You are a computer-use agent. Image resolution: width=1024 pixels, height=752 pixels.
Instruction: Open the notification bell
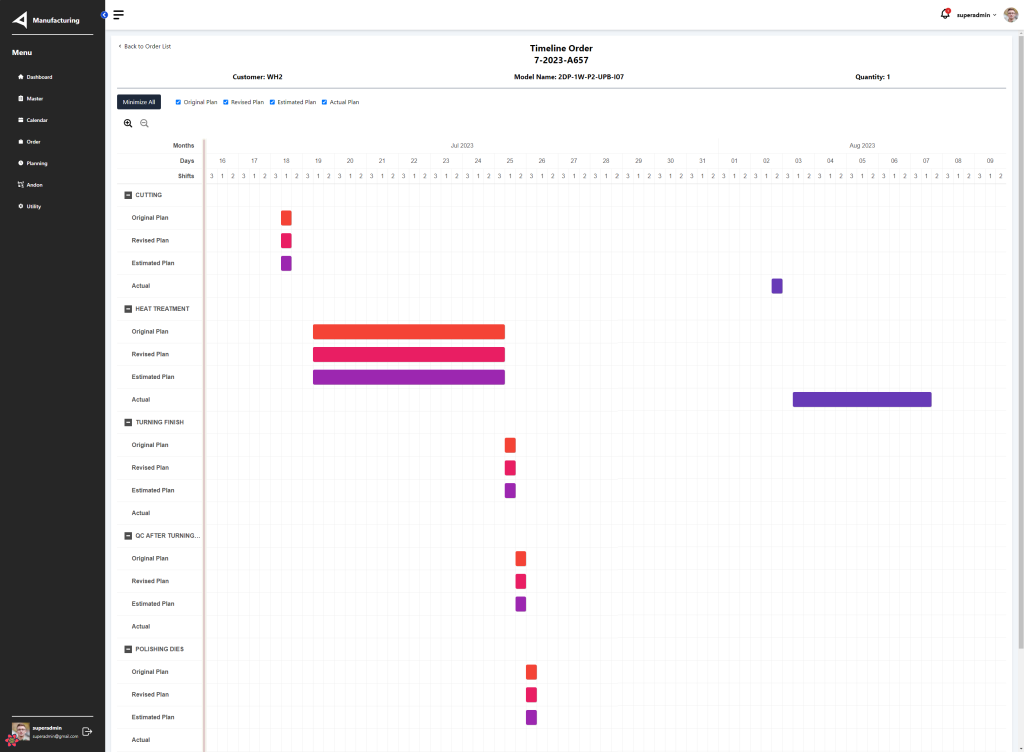945,14
